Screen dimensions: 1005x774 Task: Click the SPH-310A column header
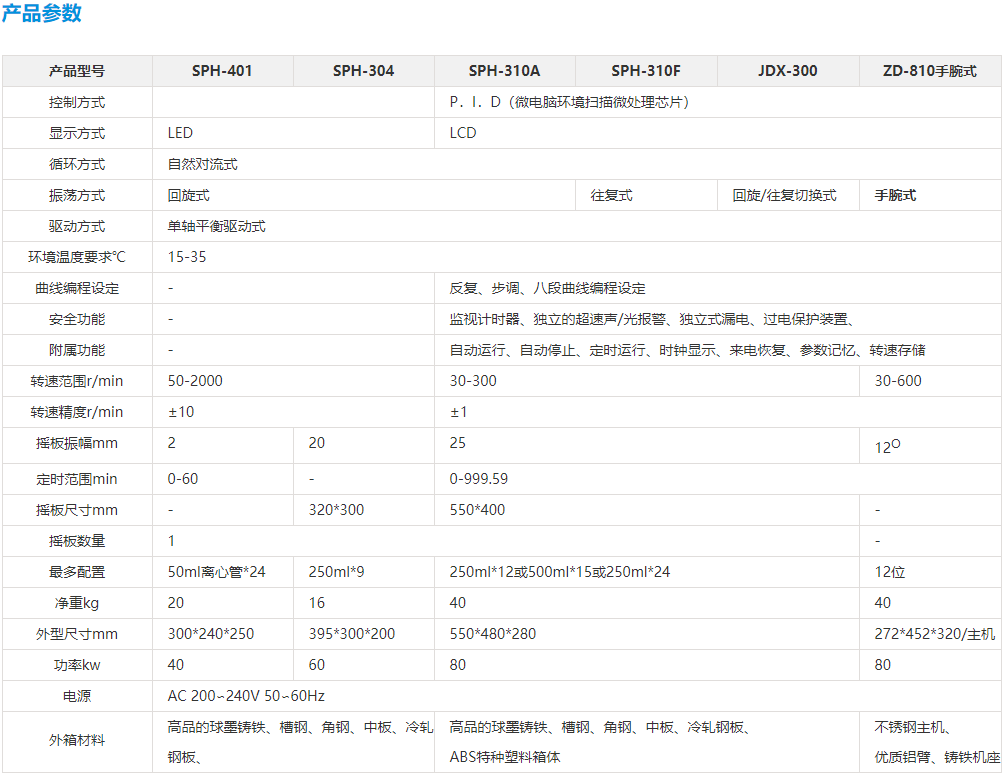coord(504,71)
